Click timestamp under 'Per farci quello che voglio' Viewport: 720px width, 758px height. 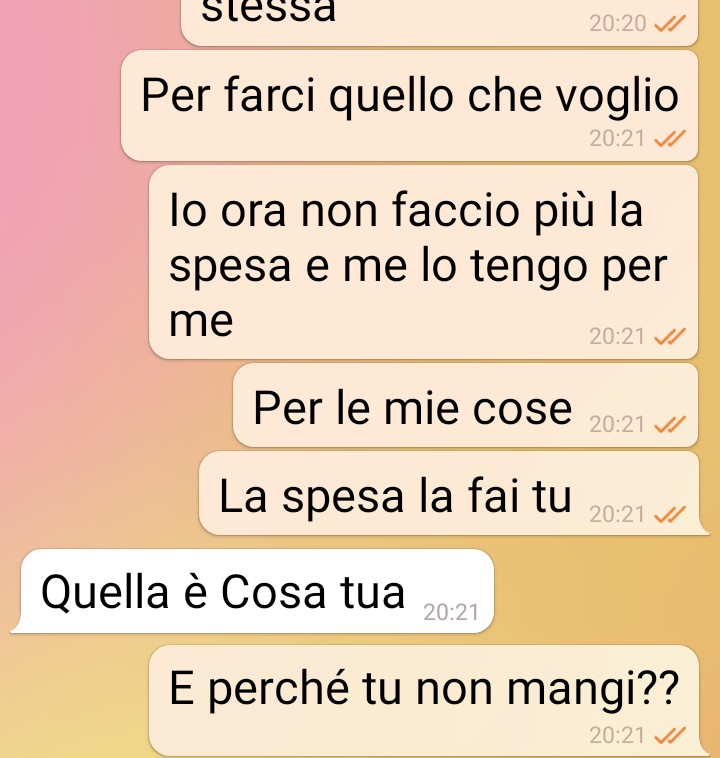[617, 139]
